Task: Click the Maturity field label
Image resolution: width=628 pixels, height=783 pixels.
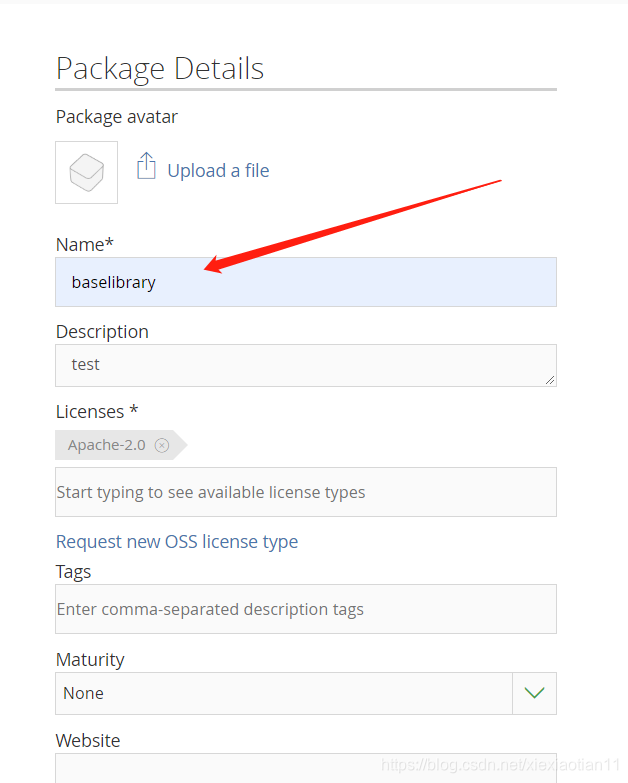Action: (x=90, y=660)
